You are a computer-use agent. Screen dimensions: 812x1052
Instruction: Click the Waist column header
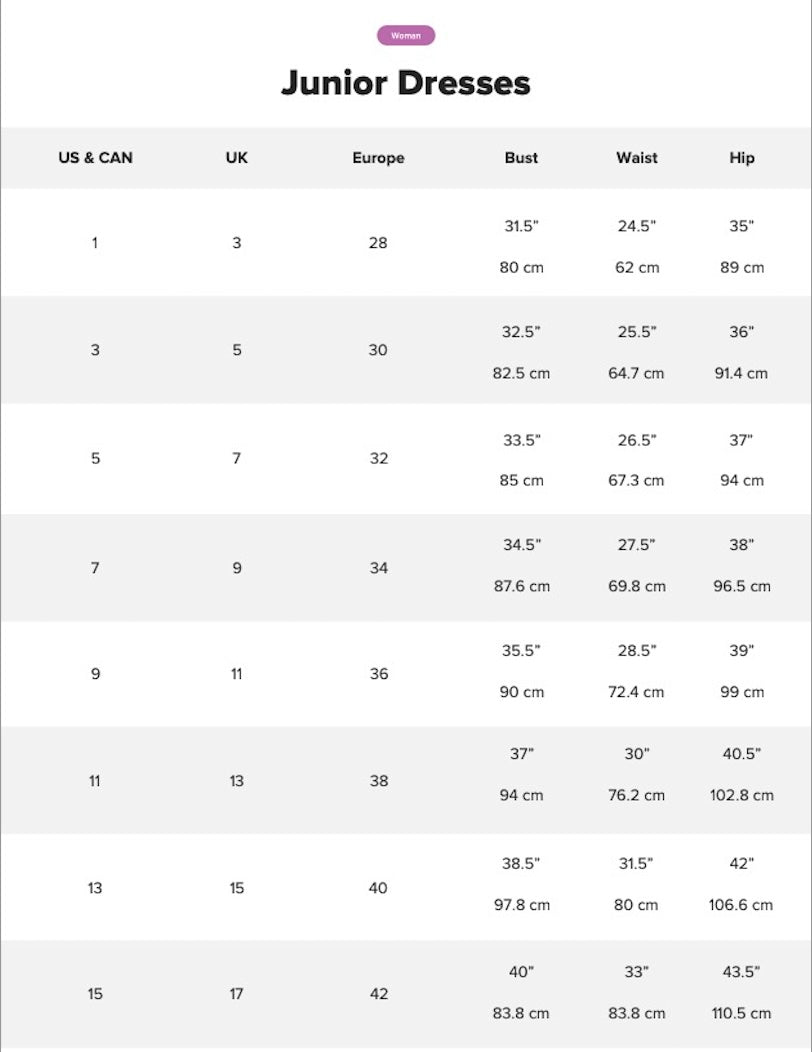[x=637, y=158]
